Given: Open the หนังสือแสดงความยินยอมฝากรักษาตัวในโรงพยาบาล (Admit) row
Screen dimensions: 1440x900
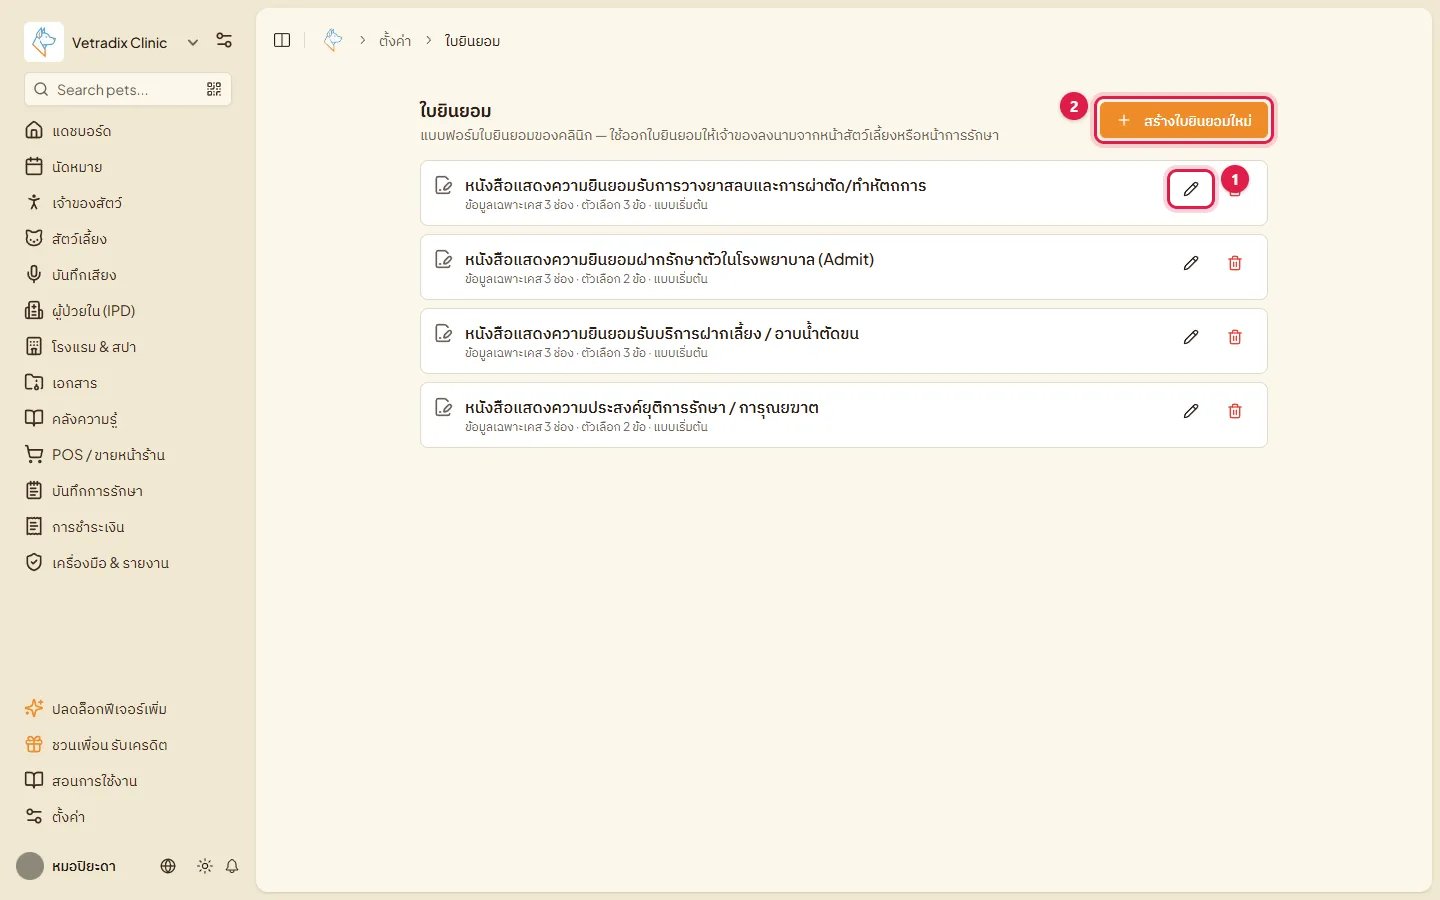Looking at the screenshot, I should (844, 267).
